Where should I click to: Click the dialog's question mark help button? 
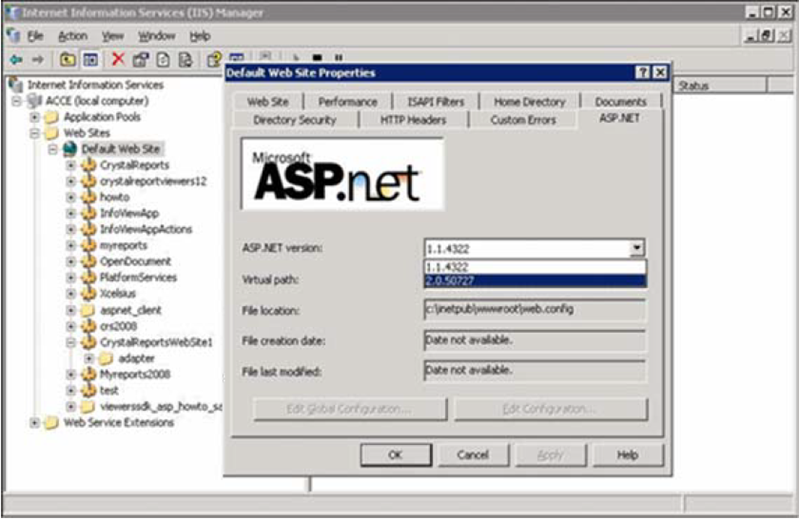coord(641,73)
